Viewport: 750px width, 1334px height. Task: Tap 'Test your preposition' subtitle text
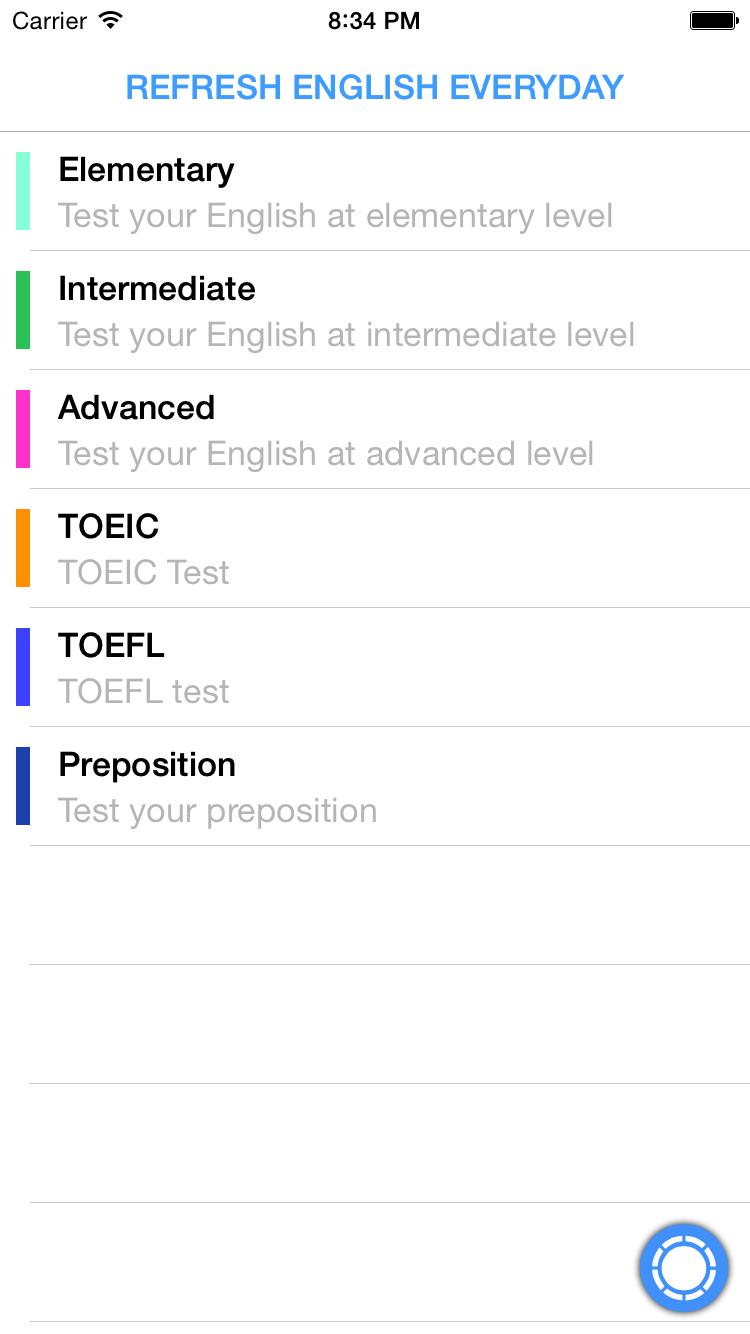[x=217, y=811]
